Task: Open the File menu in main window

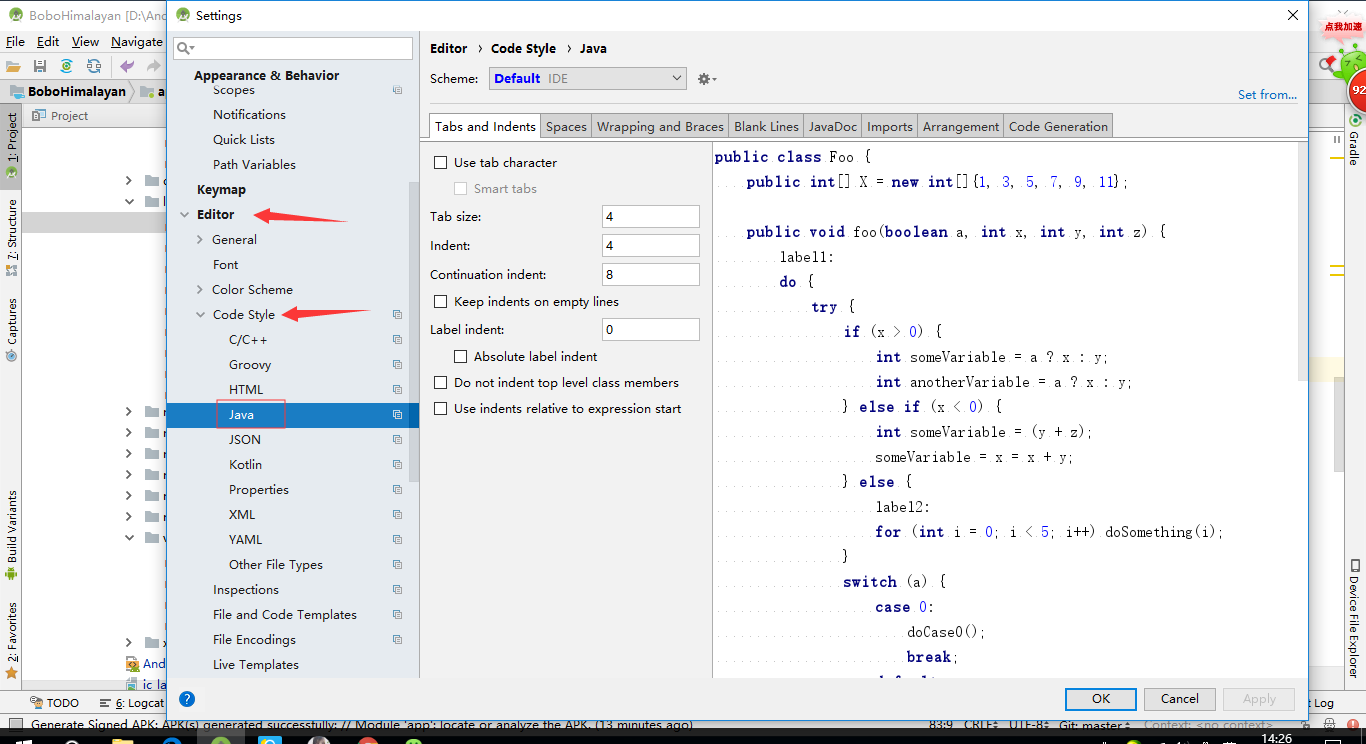Action: coord(15,42)
